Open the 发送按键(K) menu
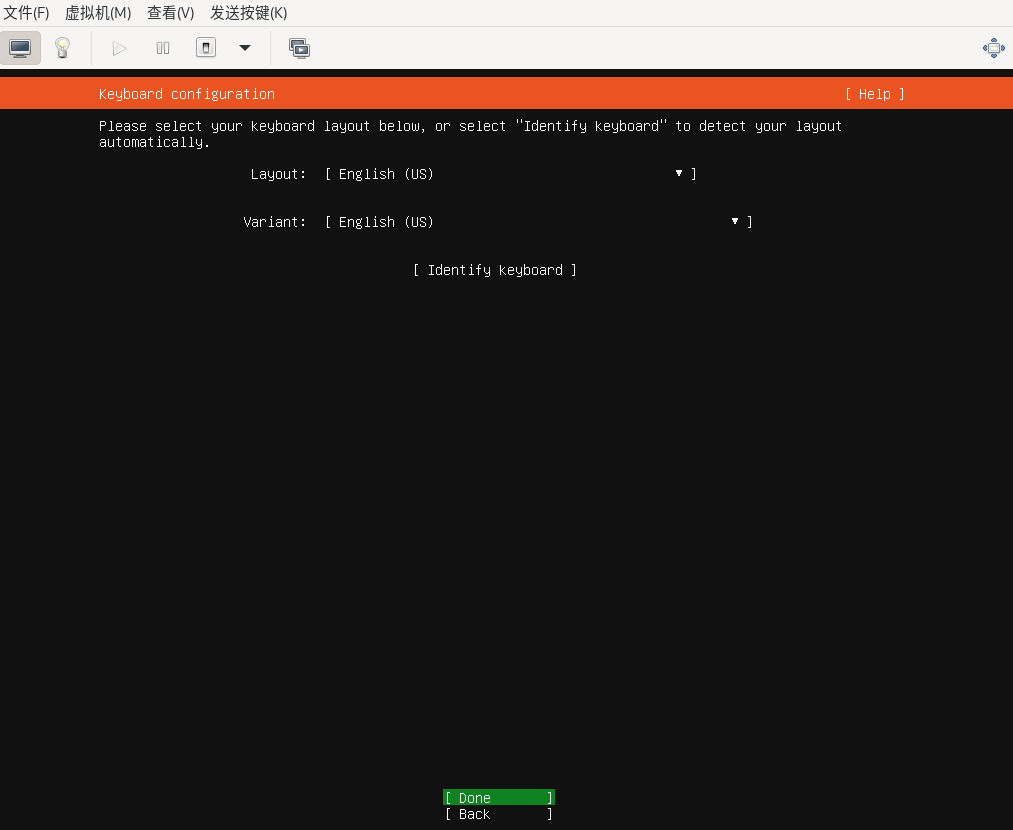Image resolution: width=1013 pixels, height=830 pixels. tap(248, 13)
